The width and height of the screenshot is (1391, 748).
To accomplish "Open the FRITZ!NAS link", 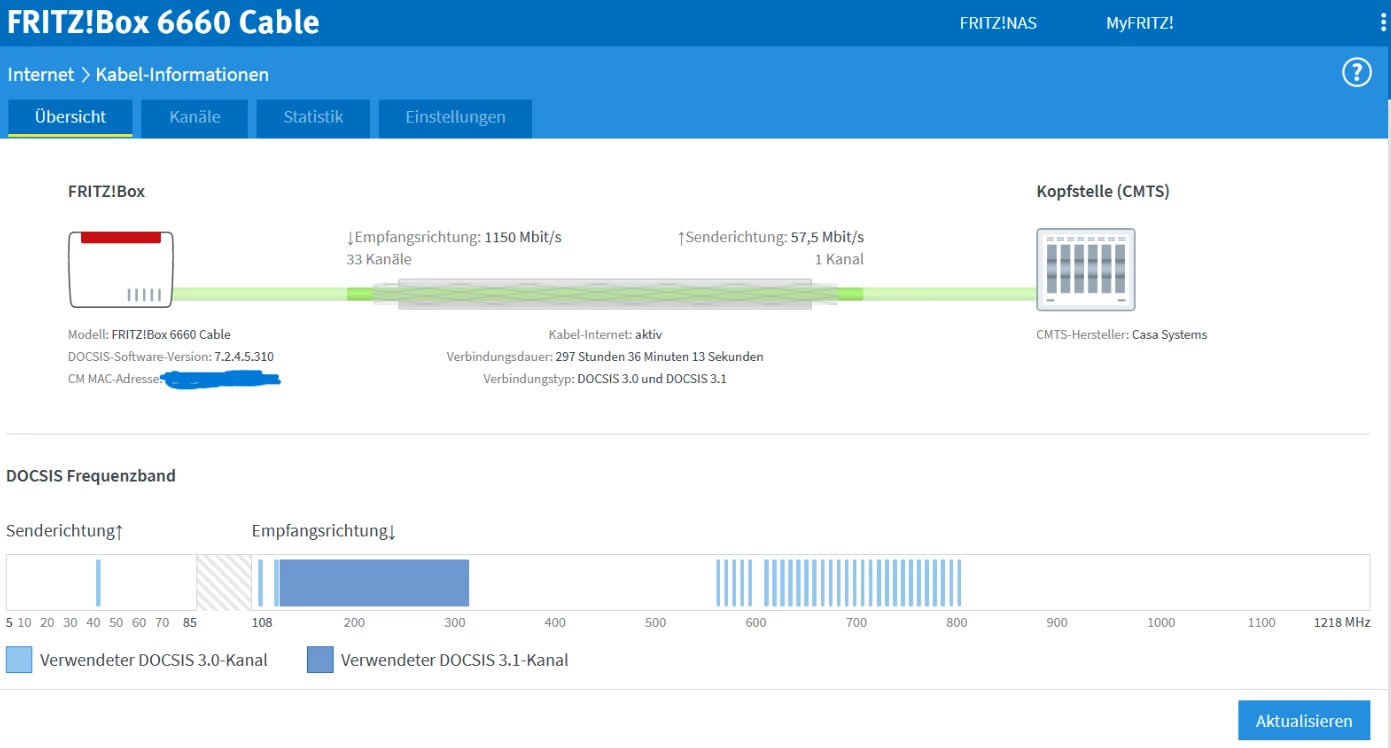I will point(998,23).
